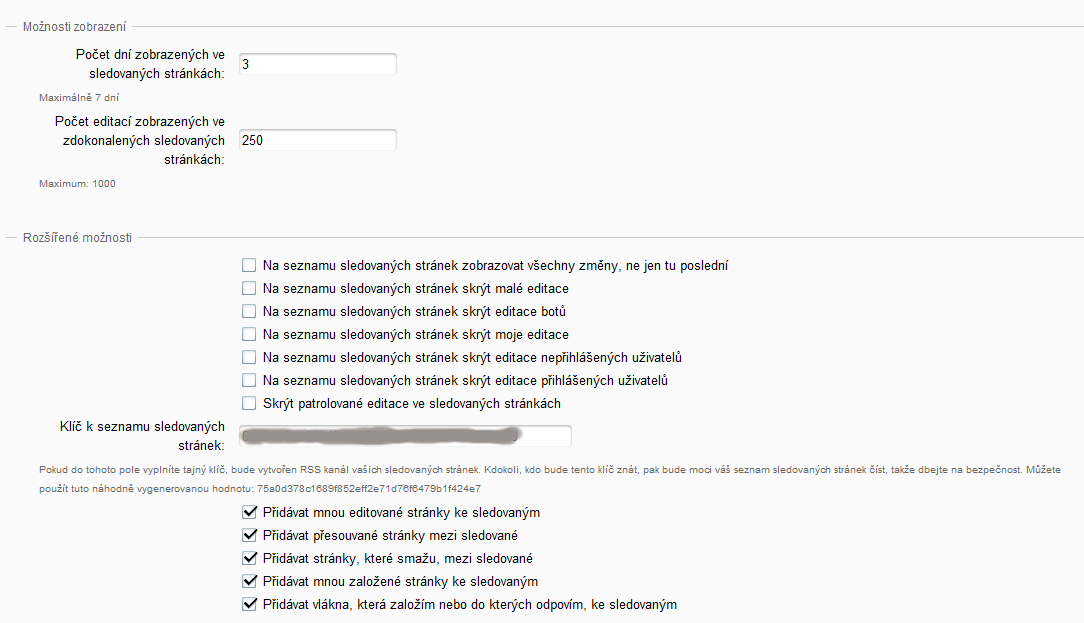
Task: Check 'skrýt editace nepřihlášených uživatelů' box
Action: 249,358
